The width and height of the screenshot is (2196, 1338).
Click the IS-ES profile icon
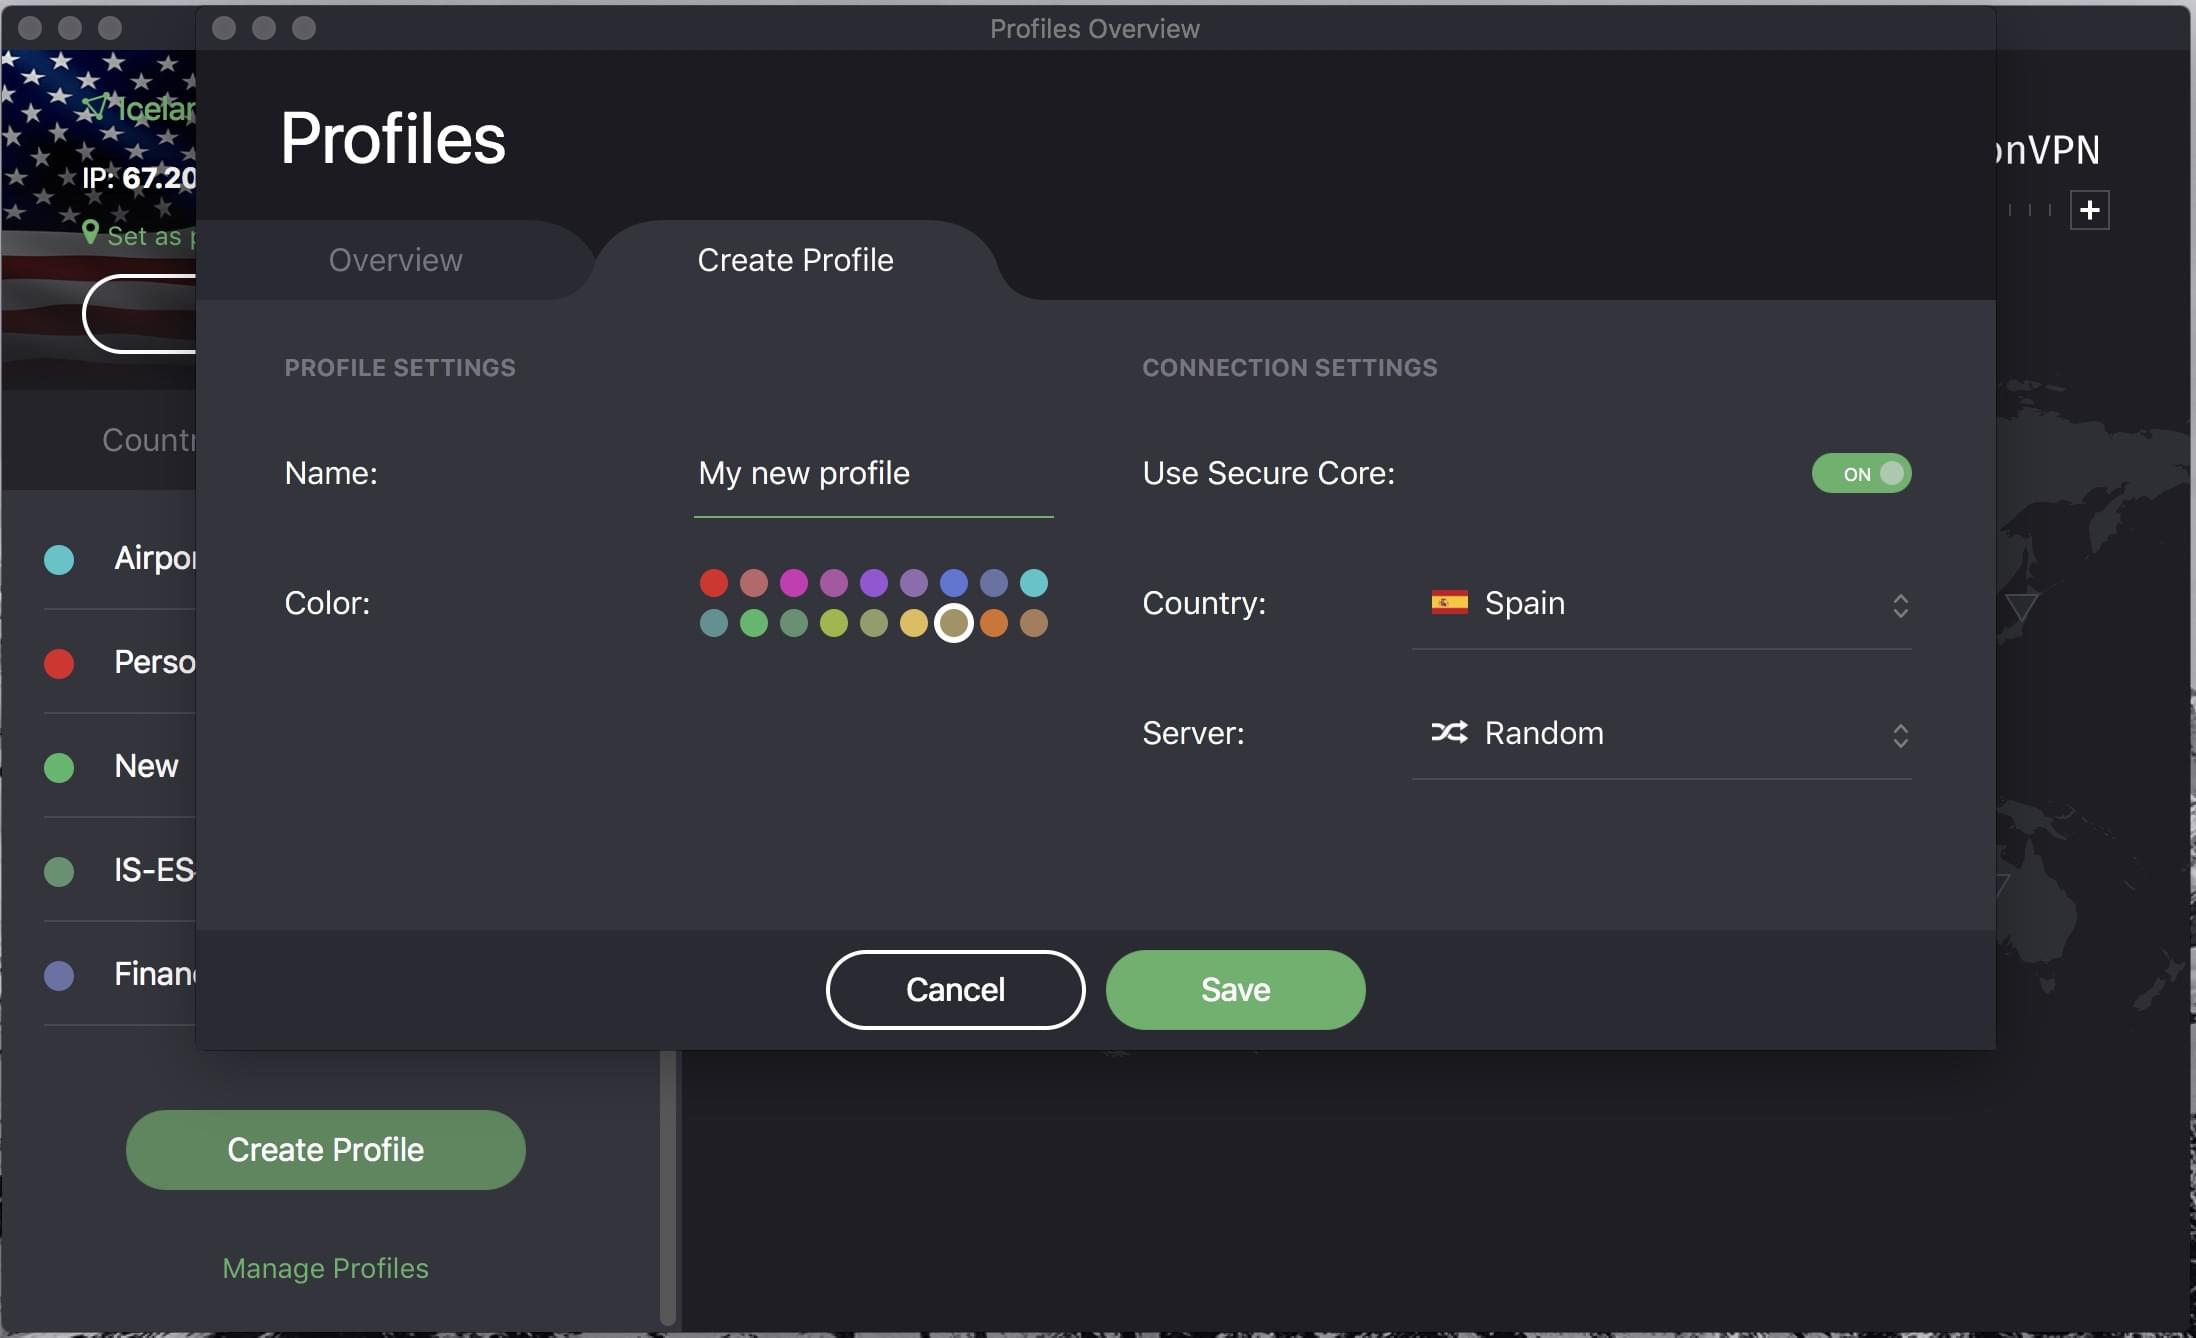click(x=60, y=867)
